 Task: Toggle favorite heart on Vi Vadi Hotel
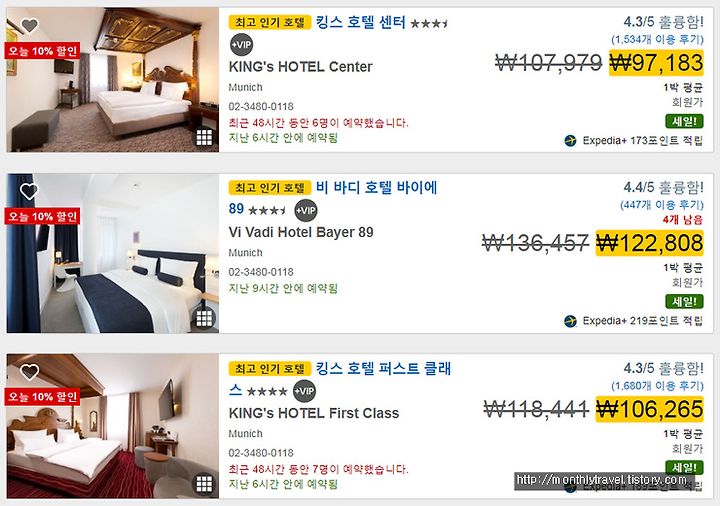[x=29, y=191]
